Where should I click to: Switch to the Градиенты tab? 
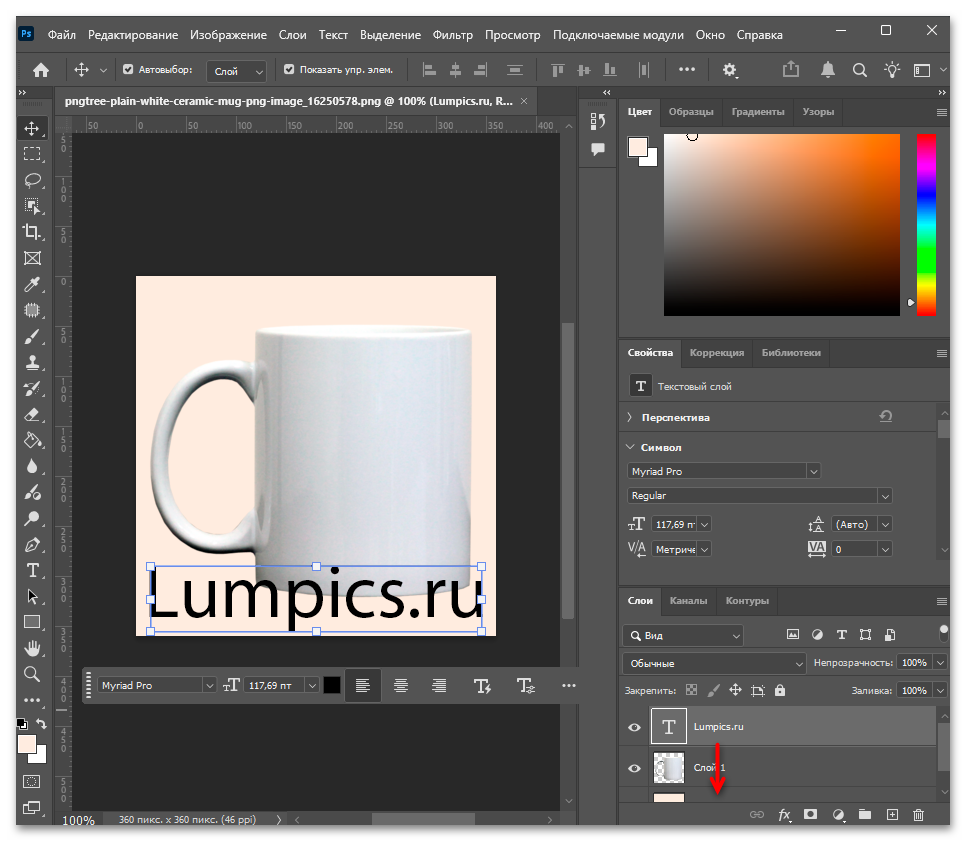[758, 112]
